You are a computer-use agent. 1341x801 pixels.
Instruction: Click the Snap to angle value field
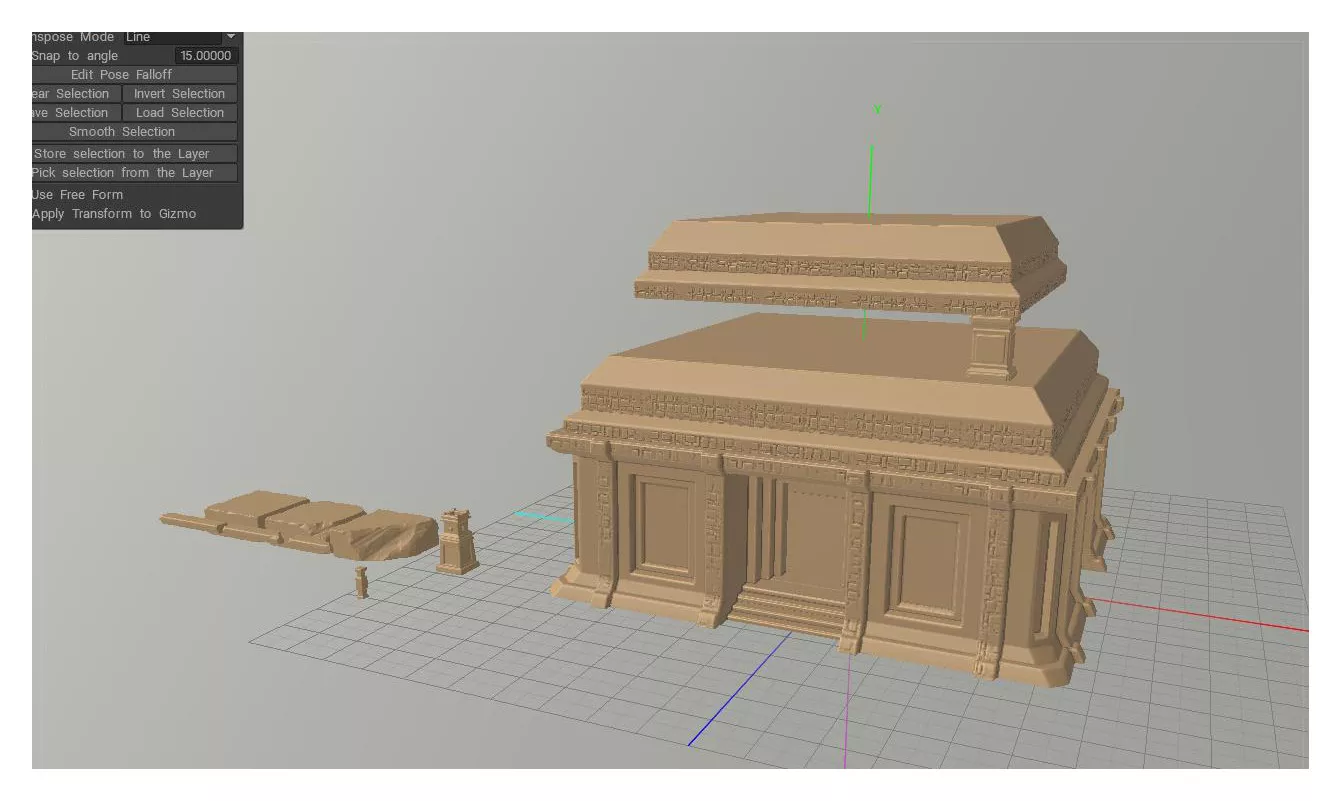206,56
